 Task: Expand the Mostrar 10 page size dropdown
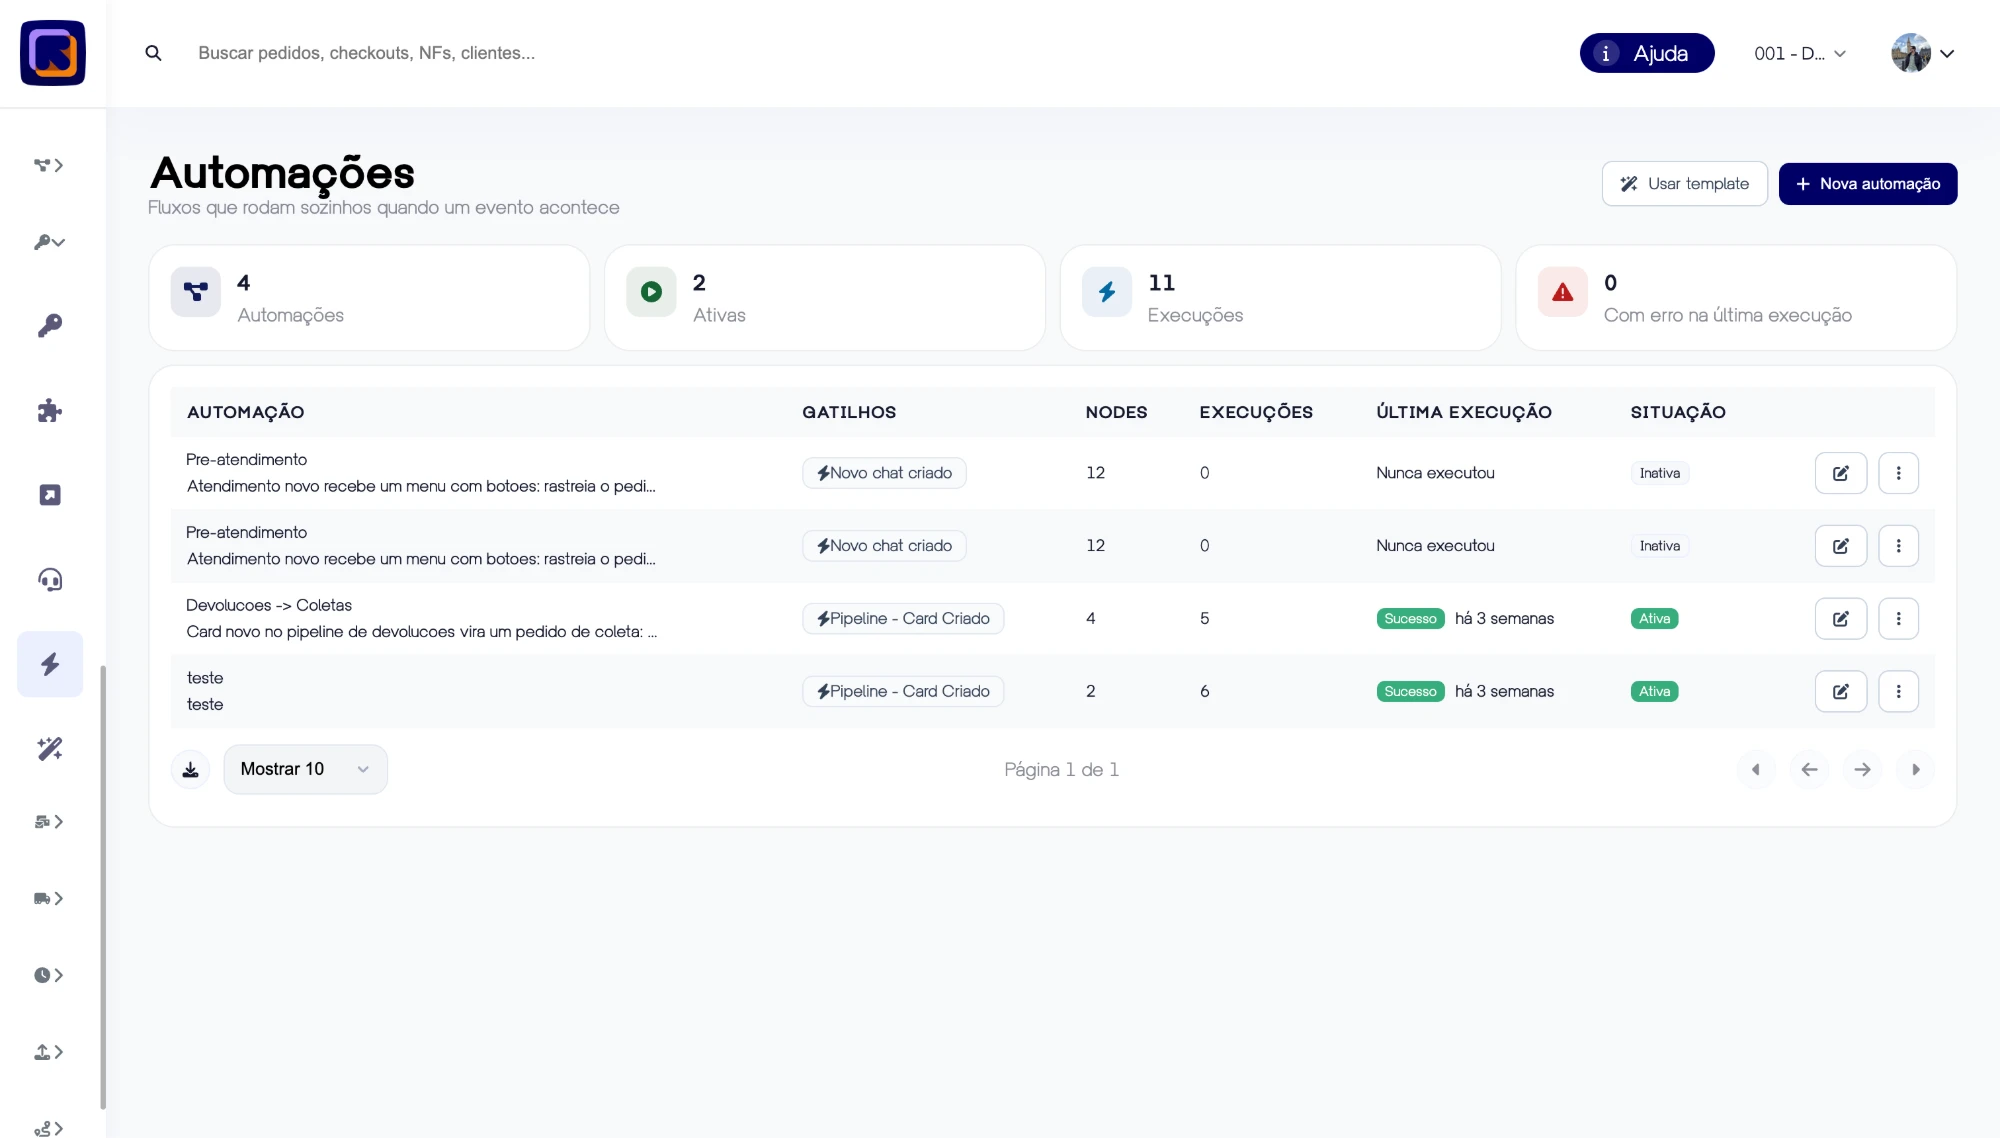pyautogui.click(x=305, y=769)
